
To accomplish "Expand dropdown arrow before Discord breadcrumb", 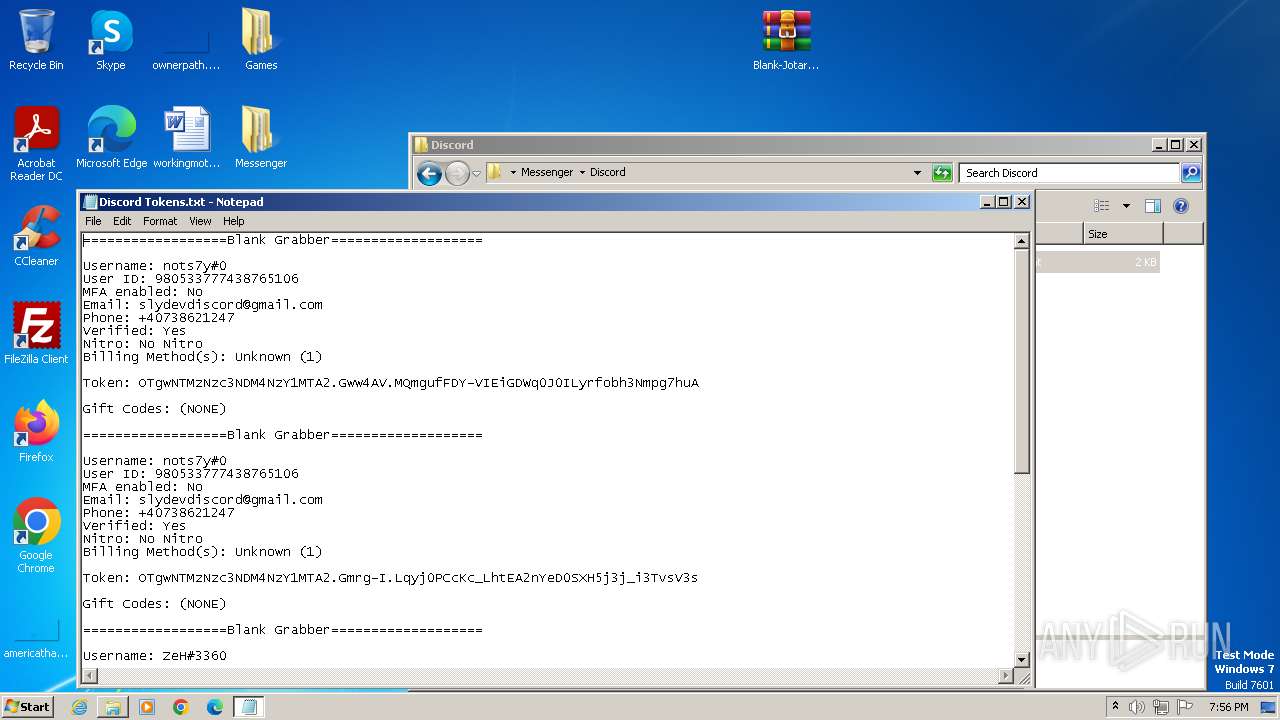I will coord(582,173).
